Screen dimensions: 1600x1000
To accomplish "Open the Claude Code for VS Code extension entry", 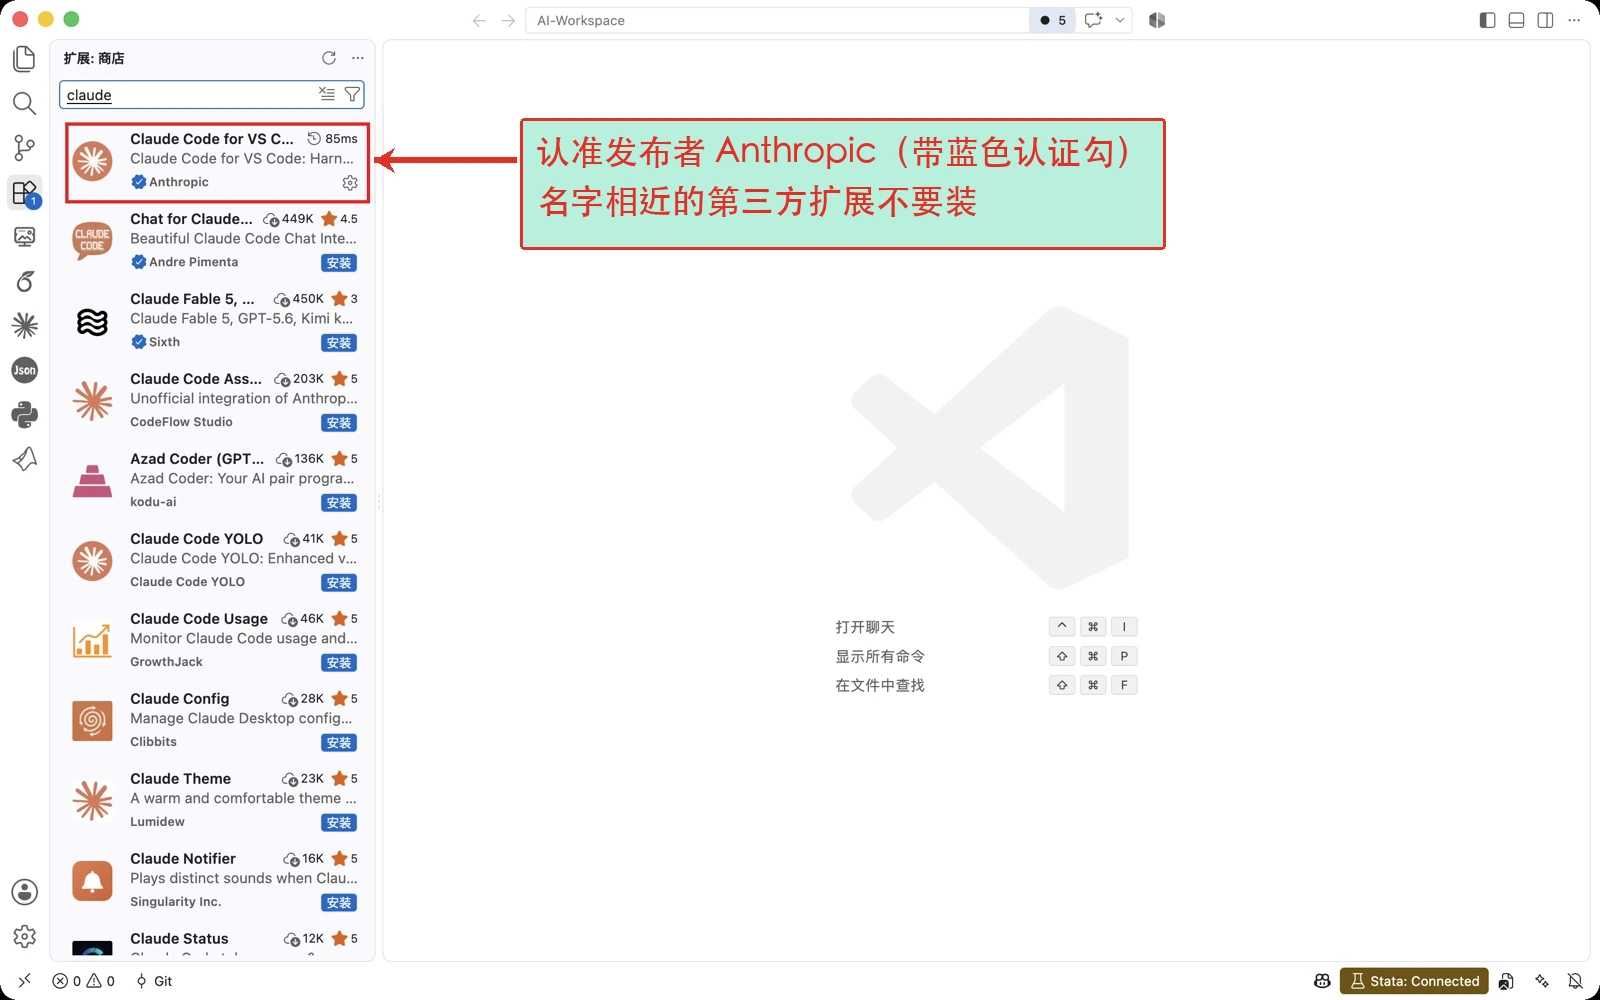I will point(217,162).
